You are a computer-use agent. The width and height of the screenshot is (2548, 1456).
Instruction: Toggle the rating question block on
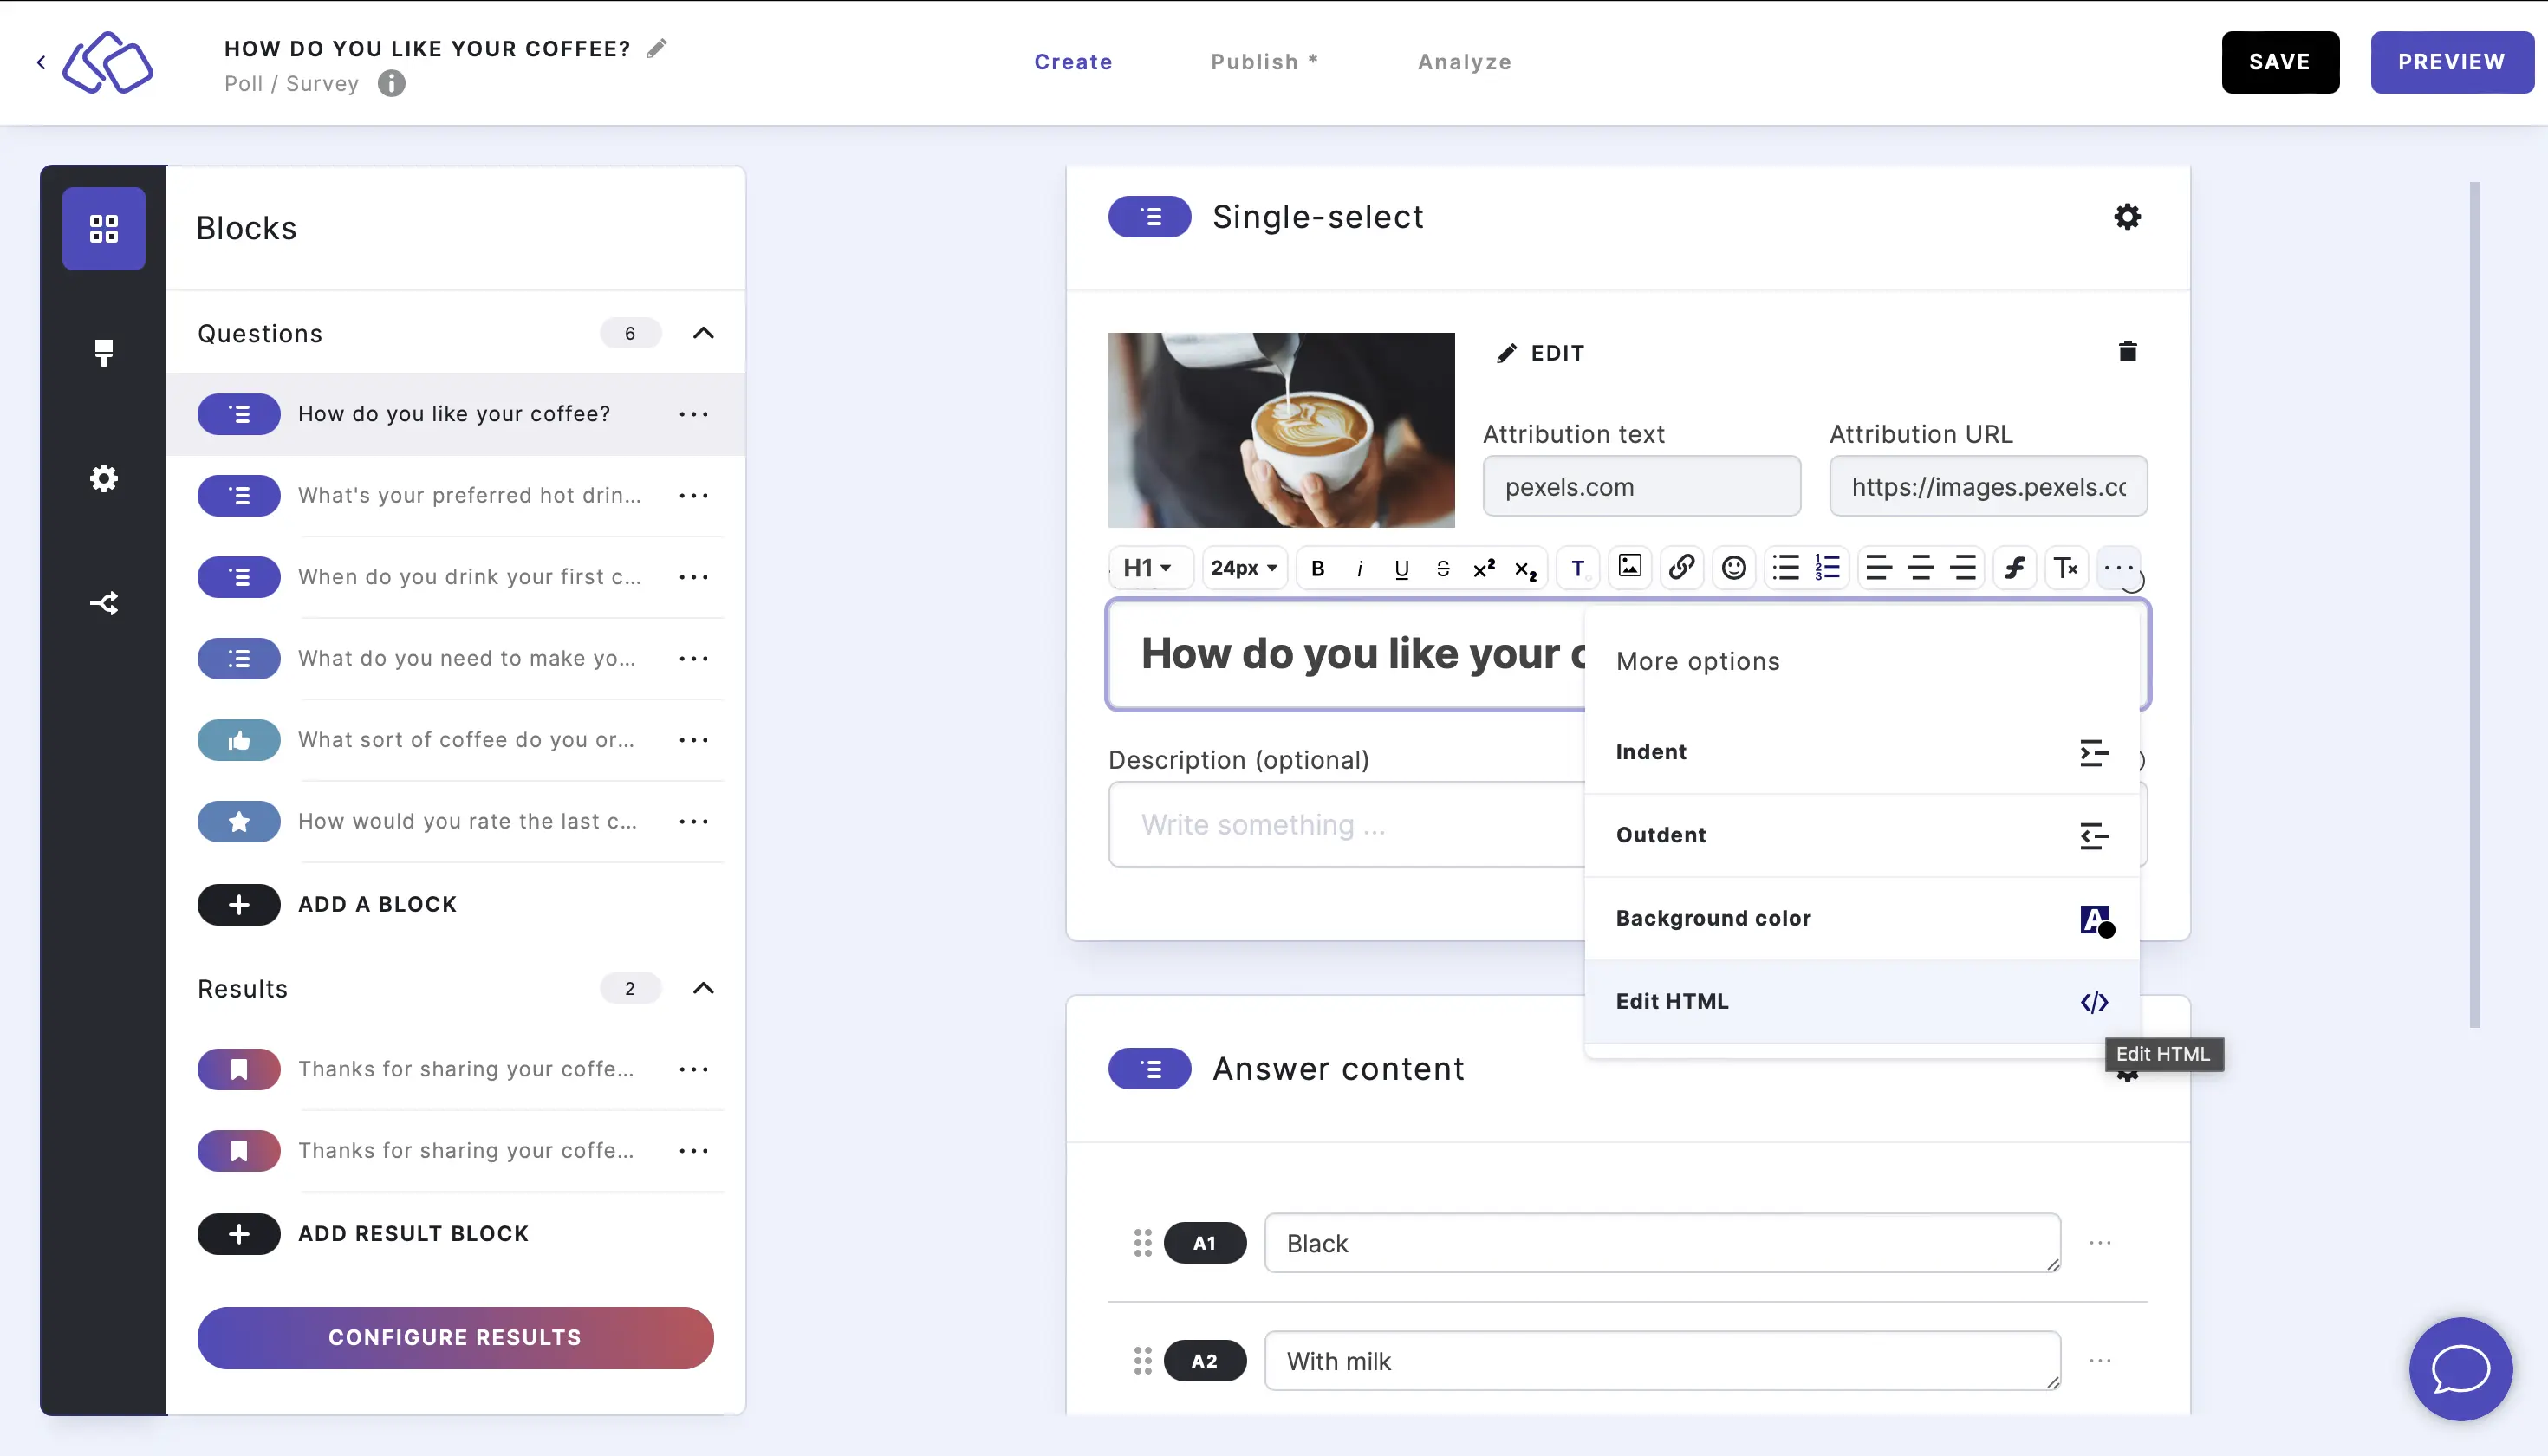242,821
